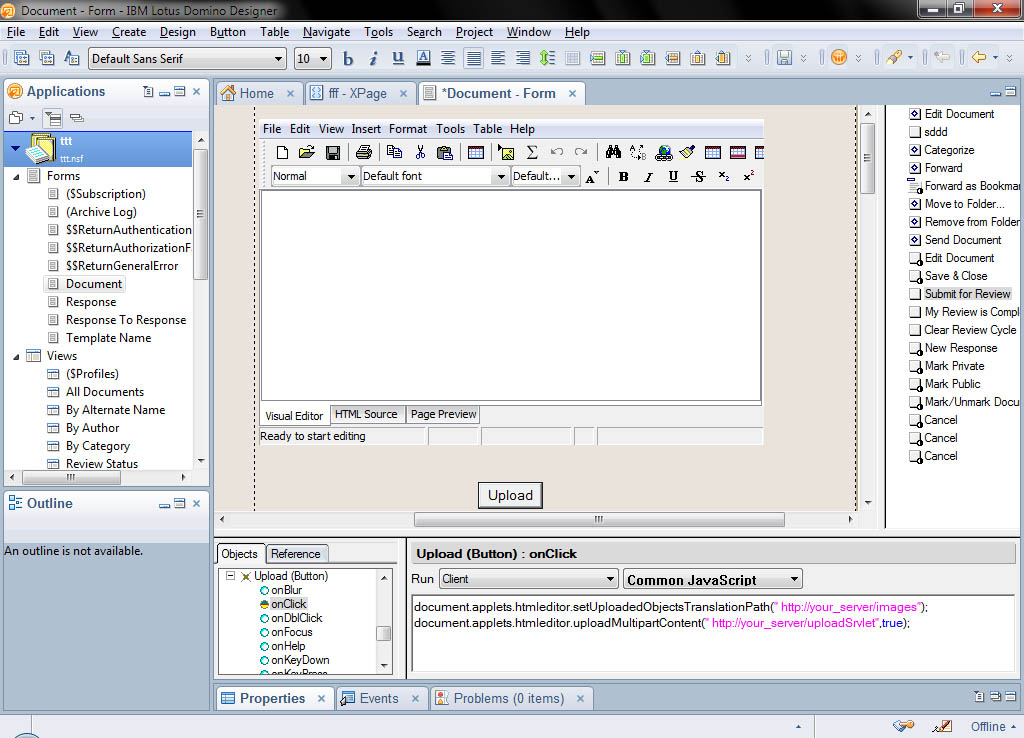
Task: Click the Paste clipboard icon in the editor
Action: 445,152
